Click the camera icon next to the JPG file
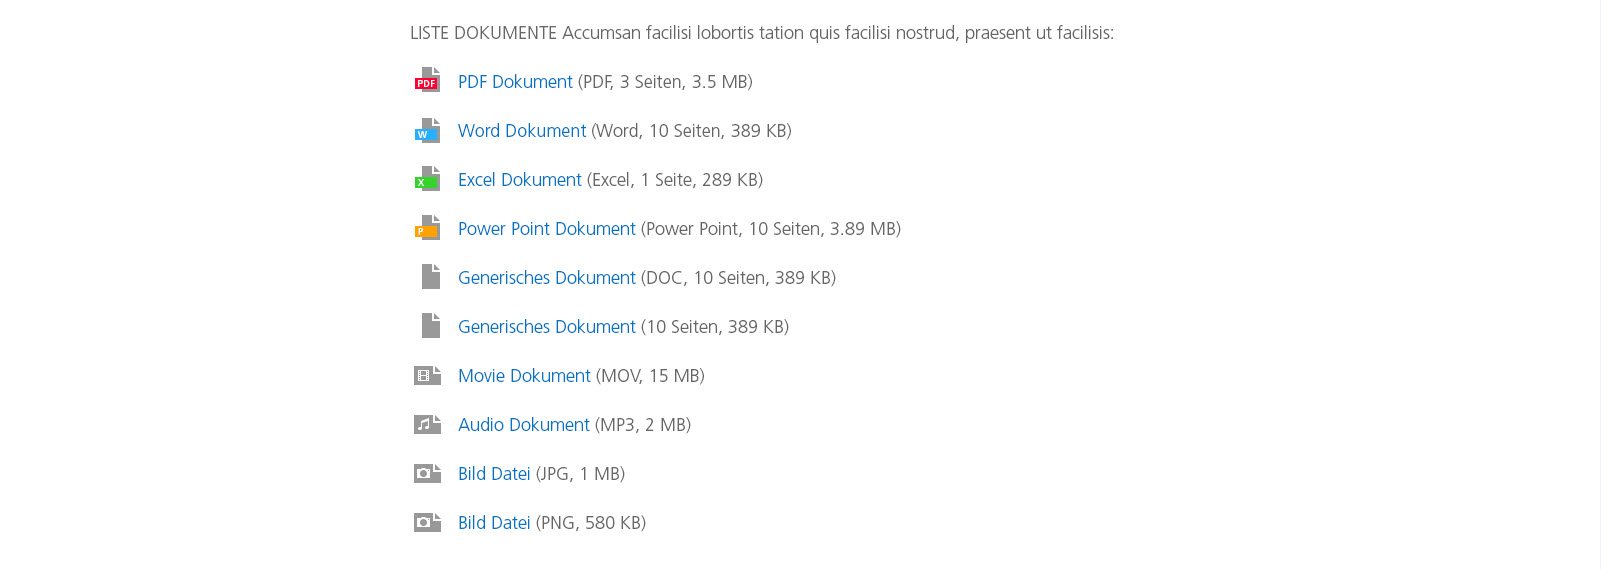The image size is (1601, 569). (x=428, y=473)
